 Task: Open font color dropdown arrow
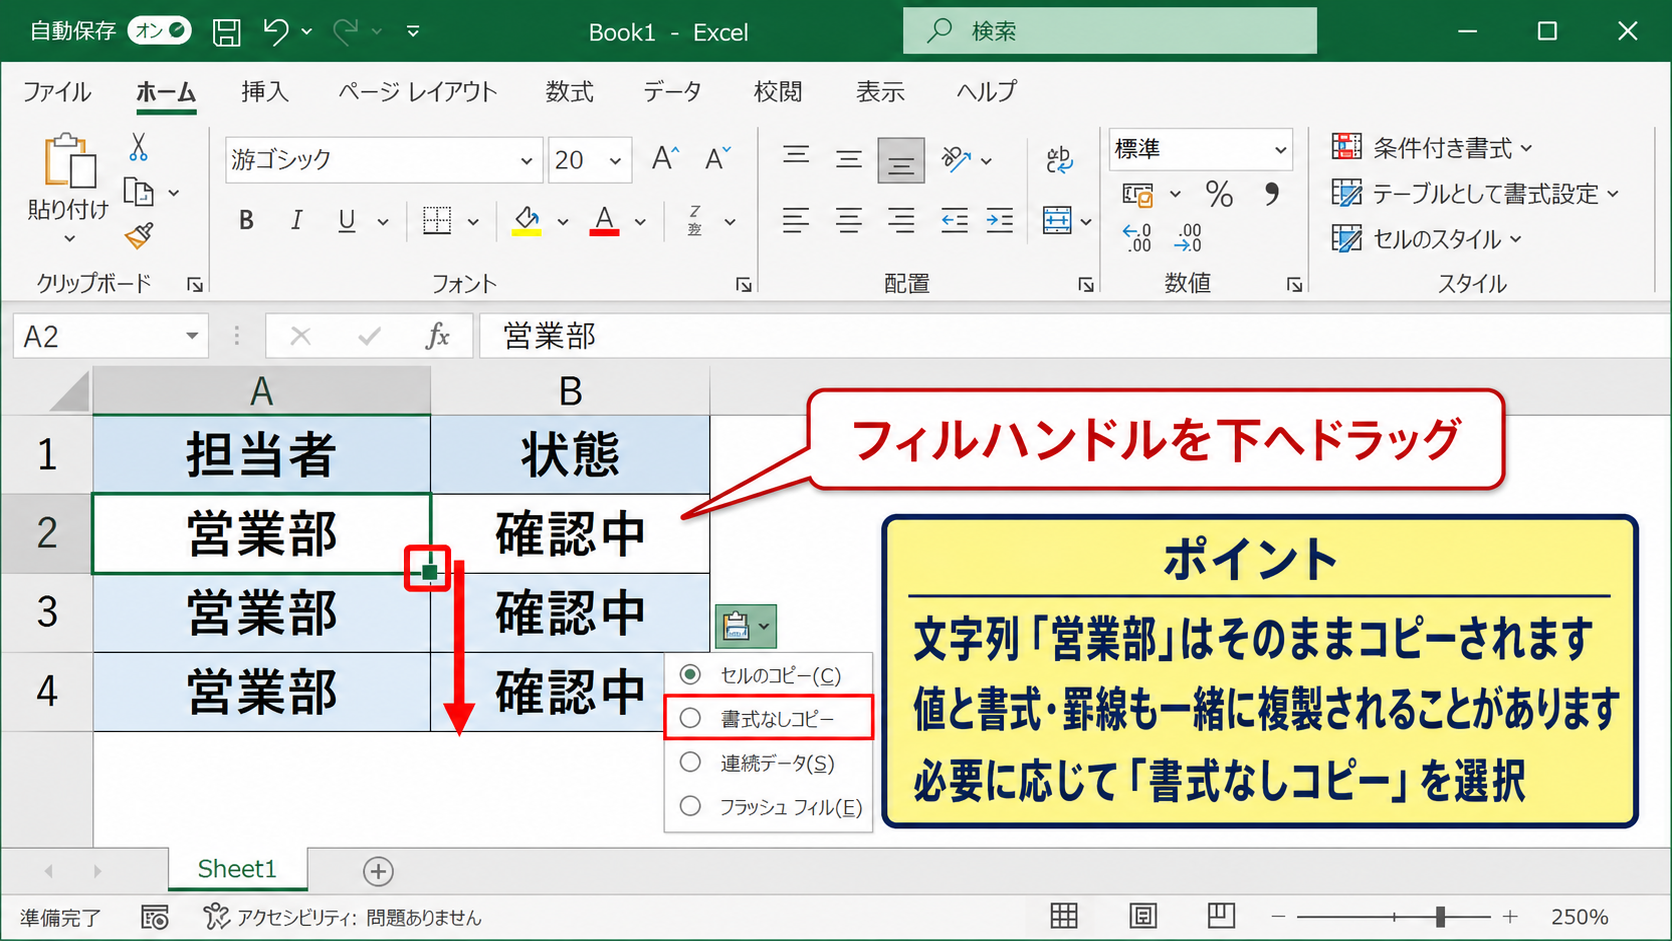[640, 222]
